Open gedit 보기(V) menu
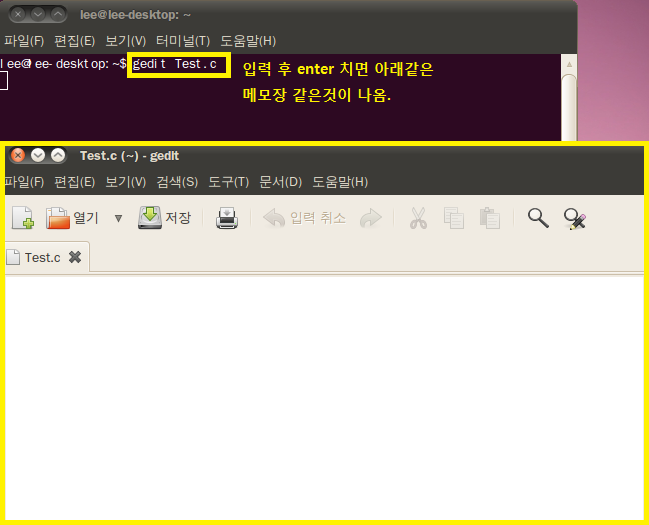This screenshot has width=649, height=525. (x=125, y=182)
